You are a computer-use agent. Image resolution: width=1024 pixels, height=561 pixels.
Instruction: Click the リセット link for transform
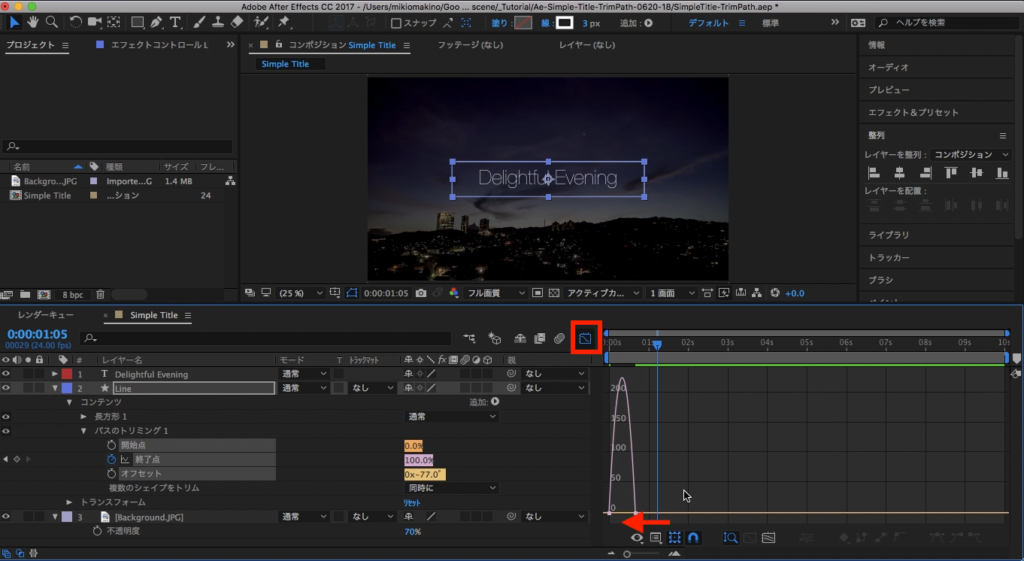pos(411,502)
